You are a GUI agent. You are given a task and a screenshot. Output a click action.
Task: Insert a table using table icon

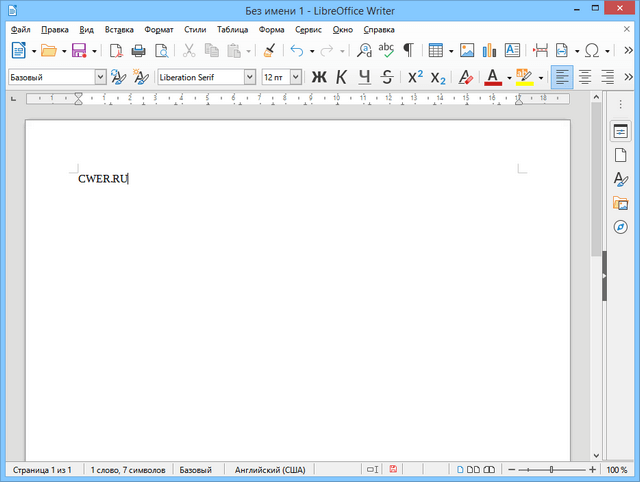[x=436, y=51]
